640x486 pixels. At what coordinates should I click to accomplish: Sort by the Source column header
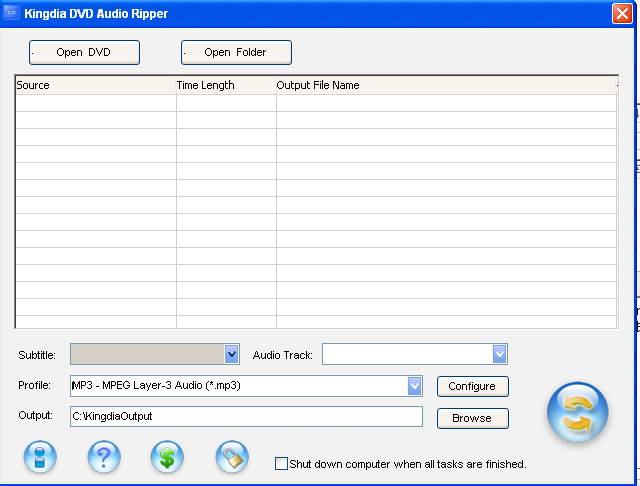tap(96, 85)
